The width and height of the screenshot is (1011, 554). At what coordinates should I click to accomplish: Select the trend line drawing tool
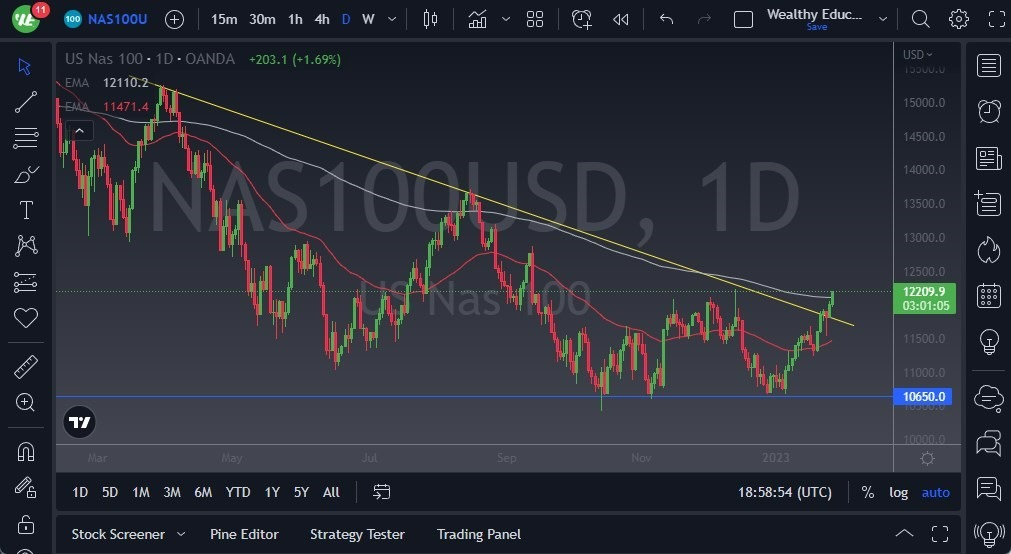[26, 102]
